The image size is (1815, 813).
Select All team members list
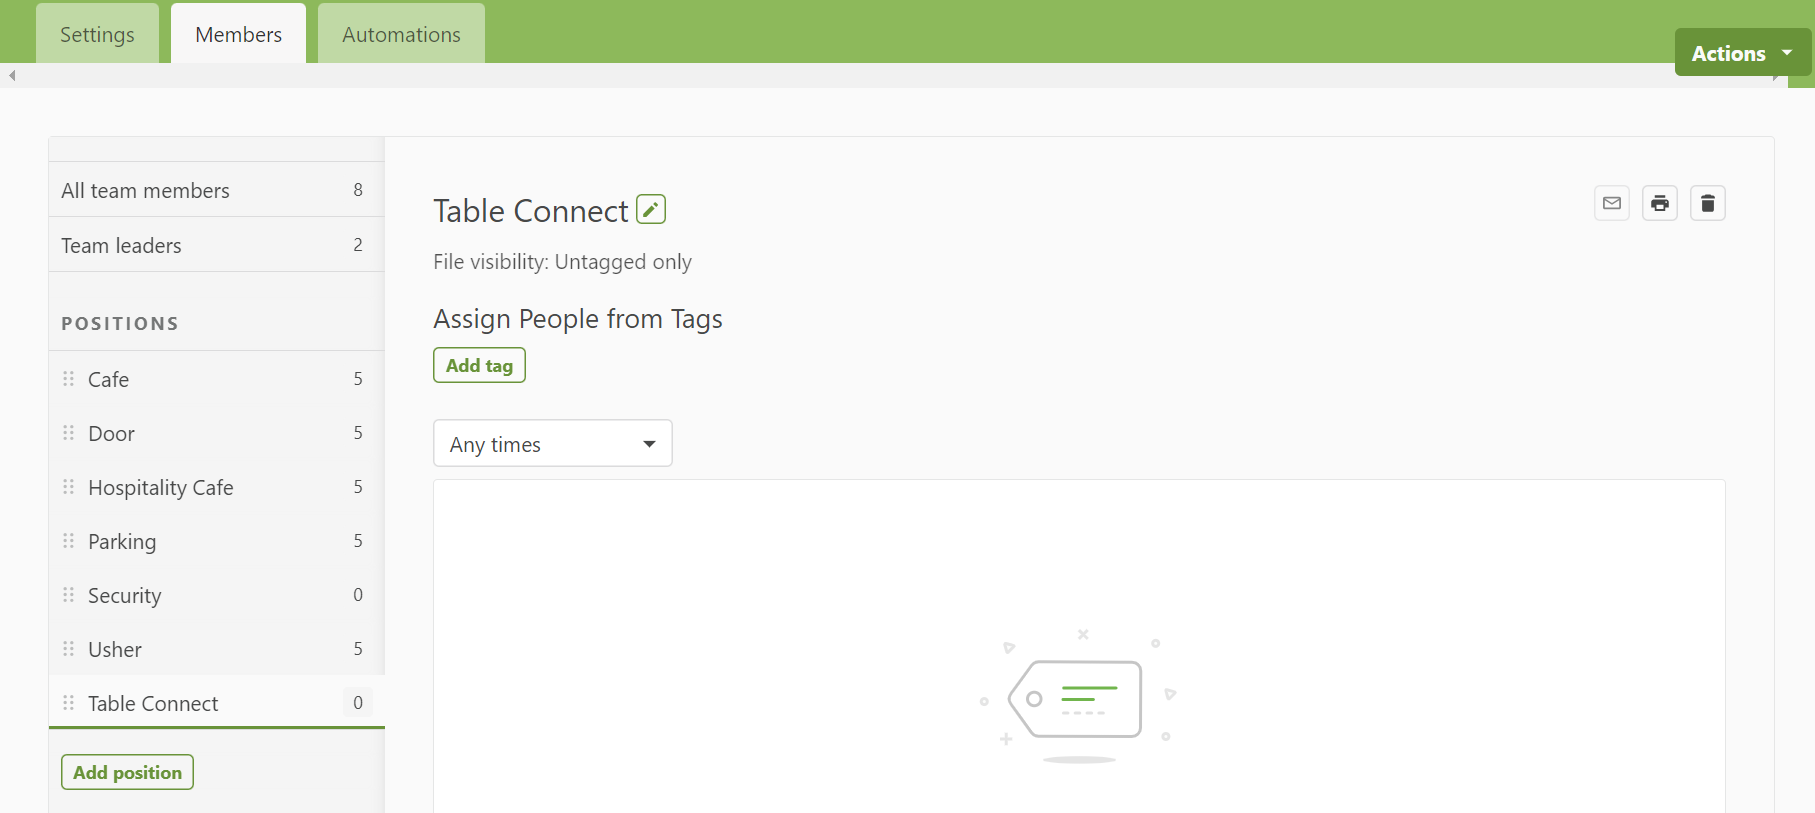click(x=146, y=190)
